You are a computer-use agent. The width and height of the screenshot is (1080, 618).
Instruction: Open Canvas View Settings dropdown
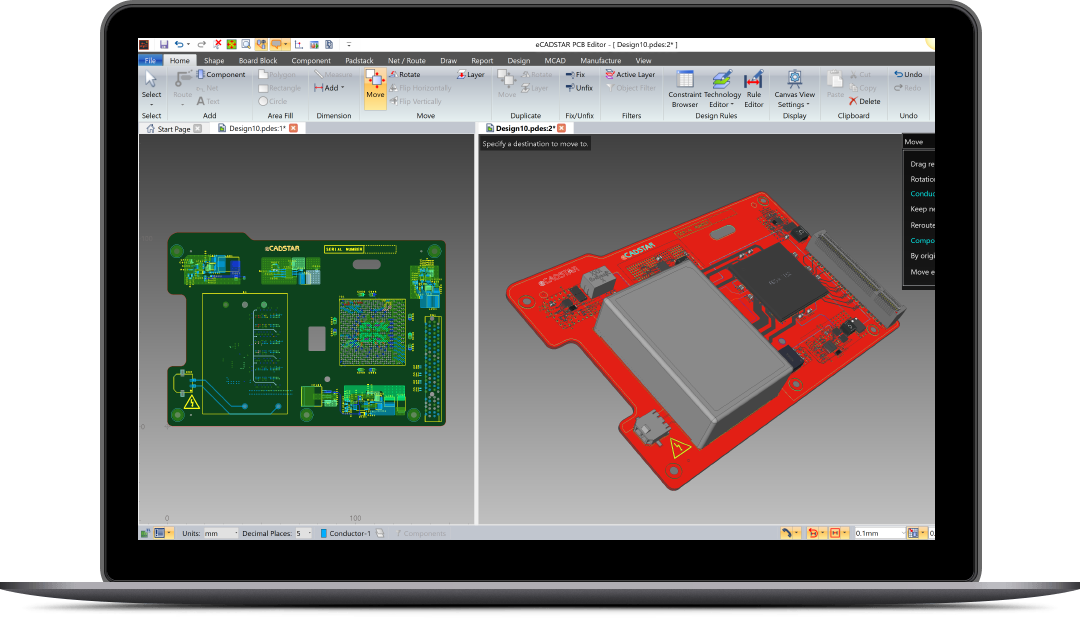click(x=794, y=89)
